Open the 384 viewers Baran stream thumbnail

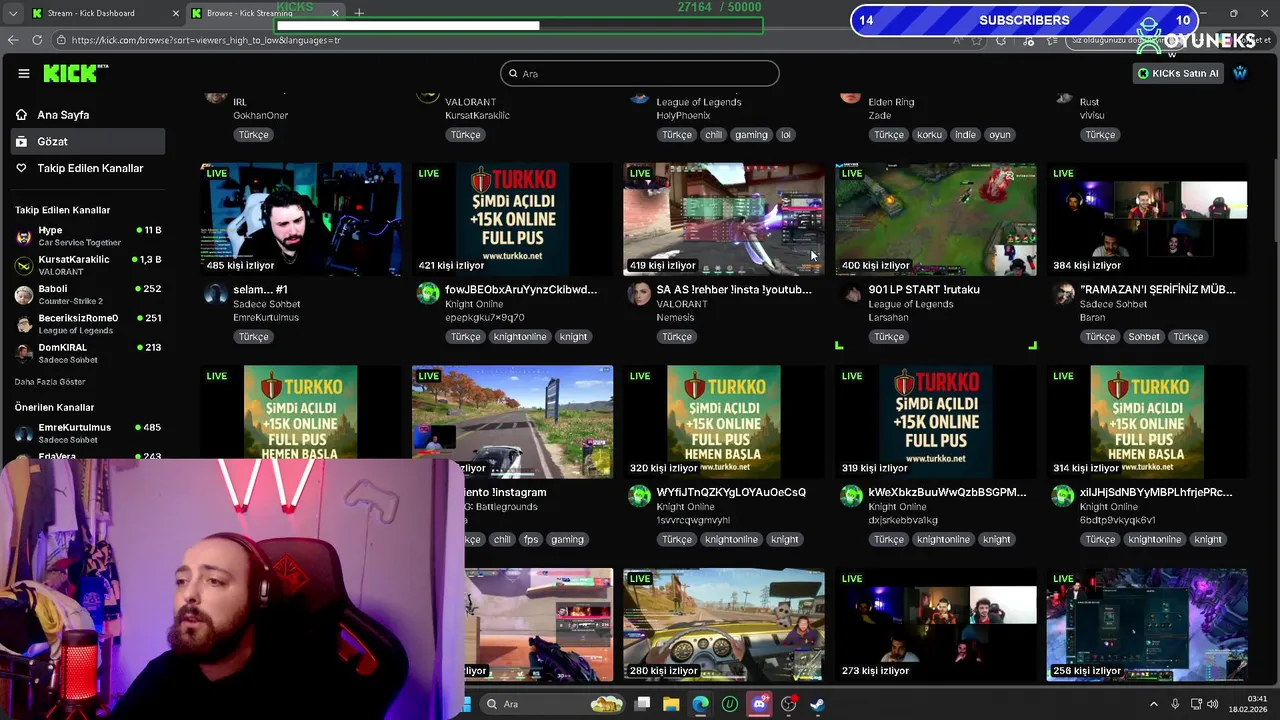point(1148,219)
